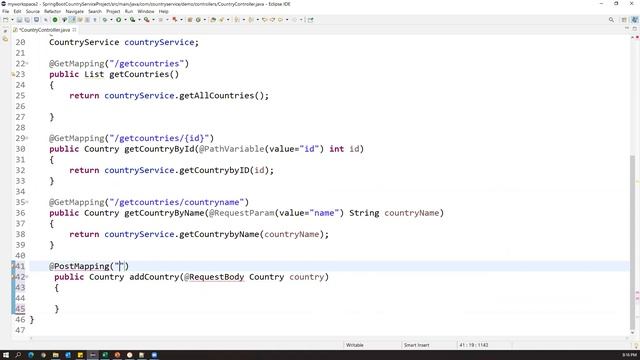Open the Refactor menu
Screen dimensions: 640x360
point(52,11)
